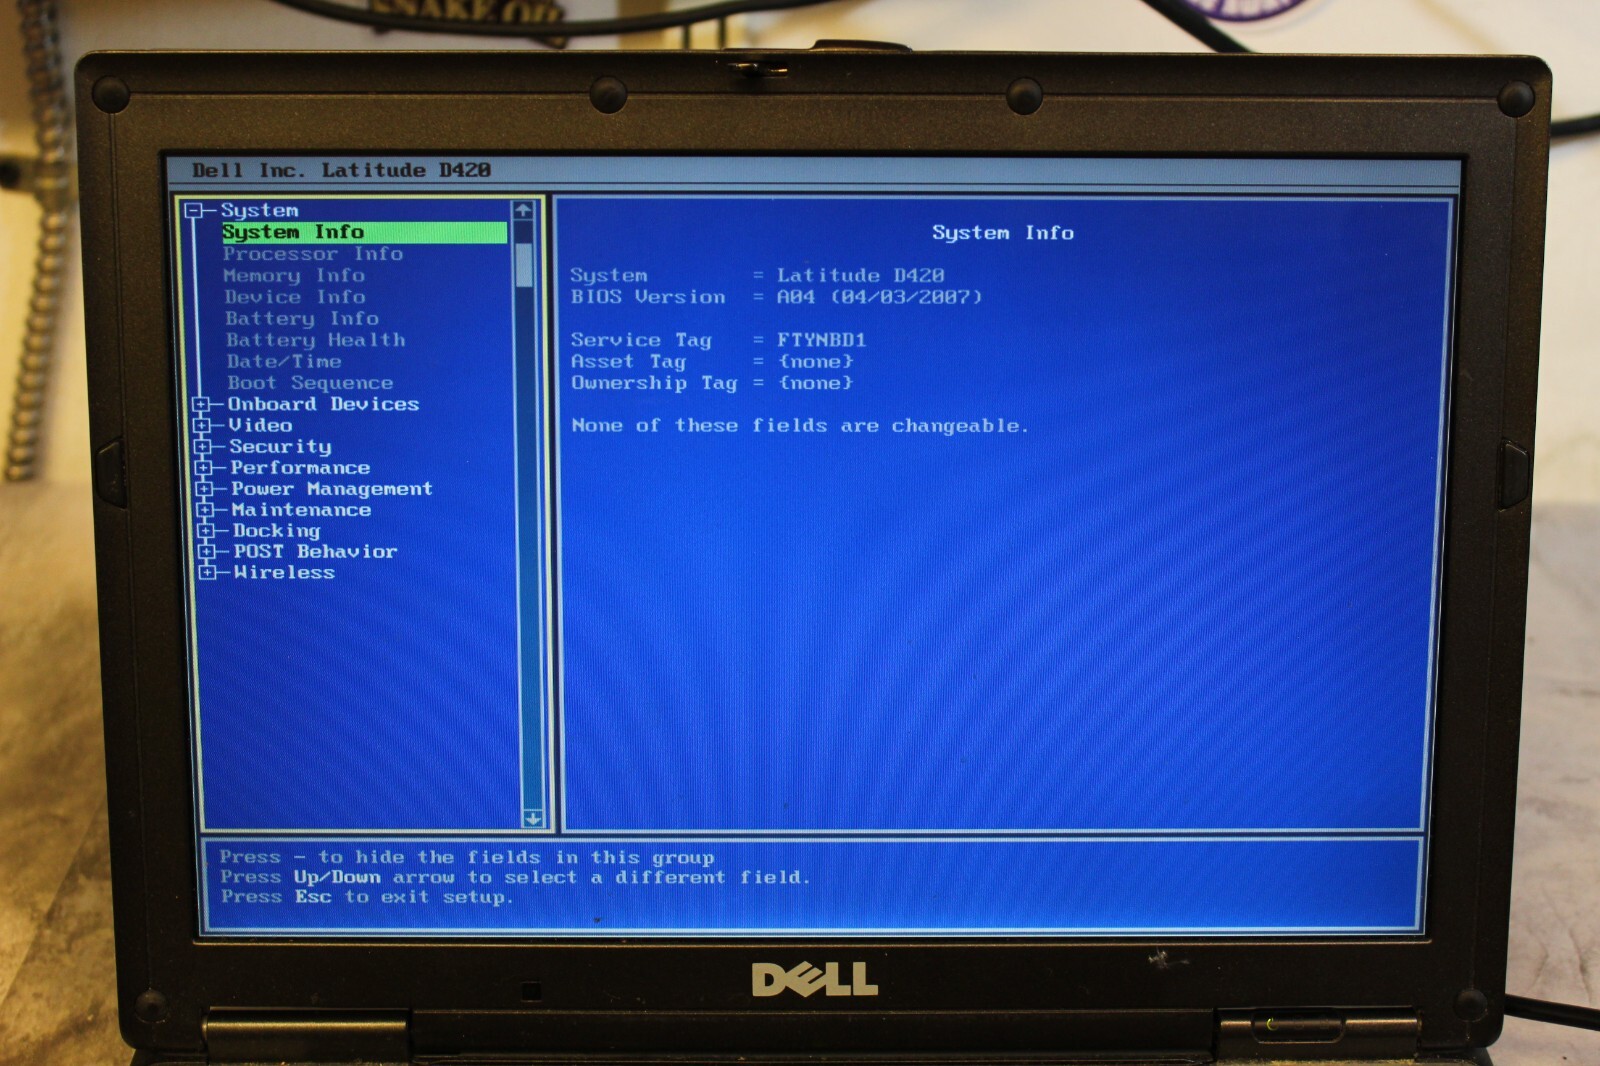The width and height of the screenshot is (1600, 1066).
Task: Click the 'Dell Inc. Latitude D420' title
Action: point(341,170)
